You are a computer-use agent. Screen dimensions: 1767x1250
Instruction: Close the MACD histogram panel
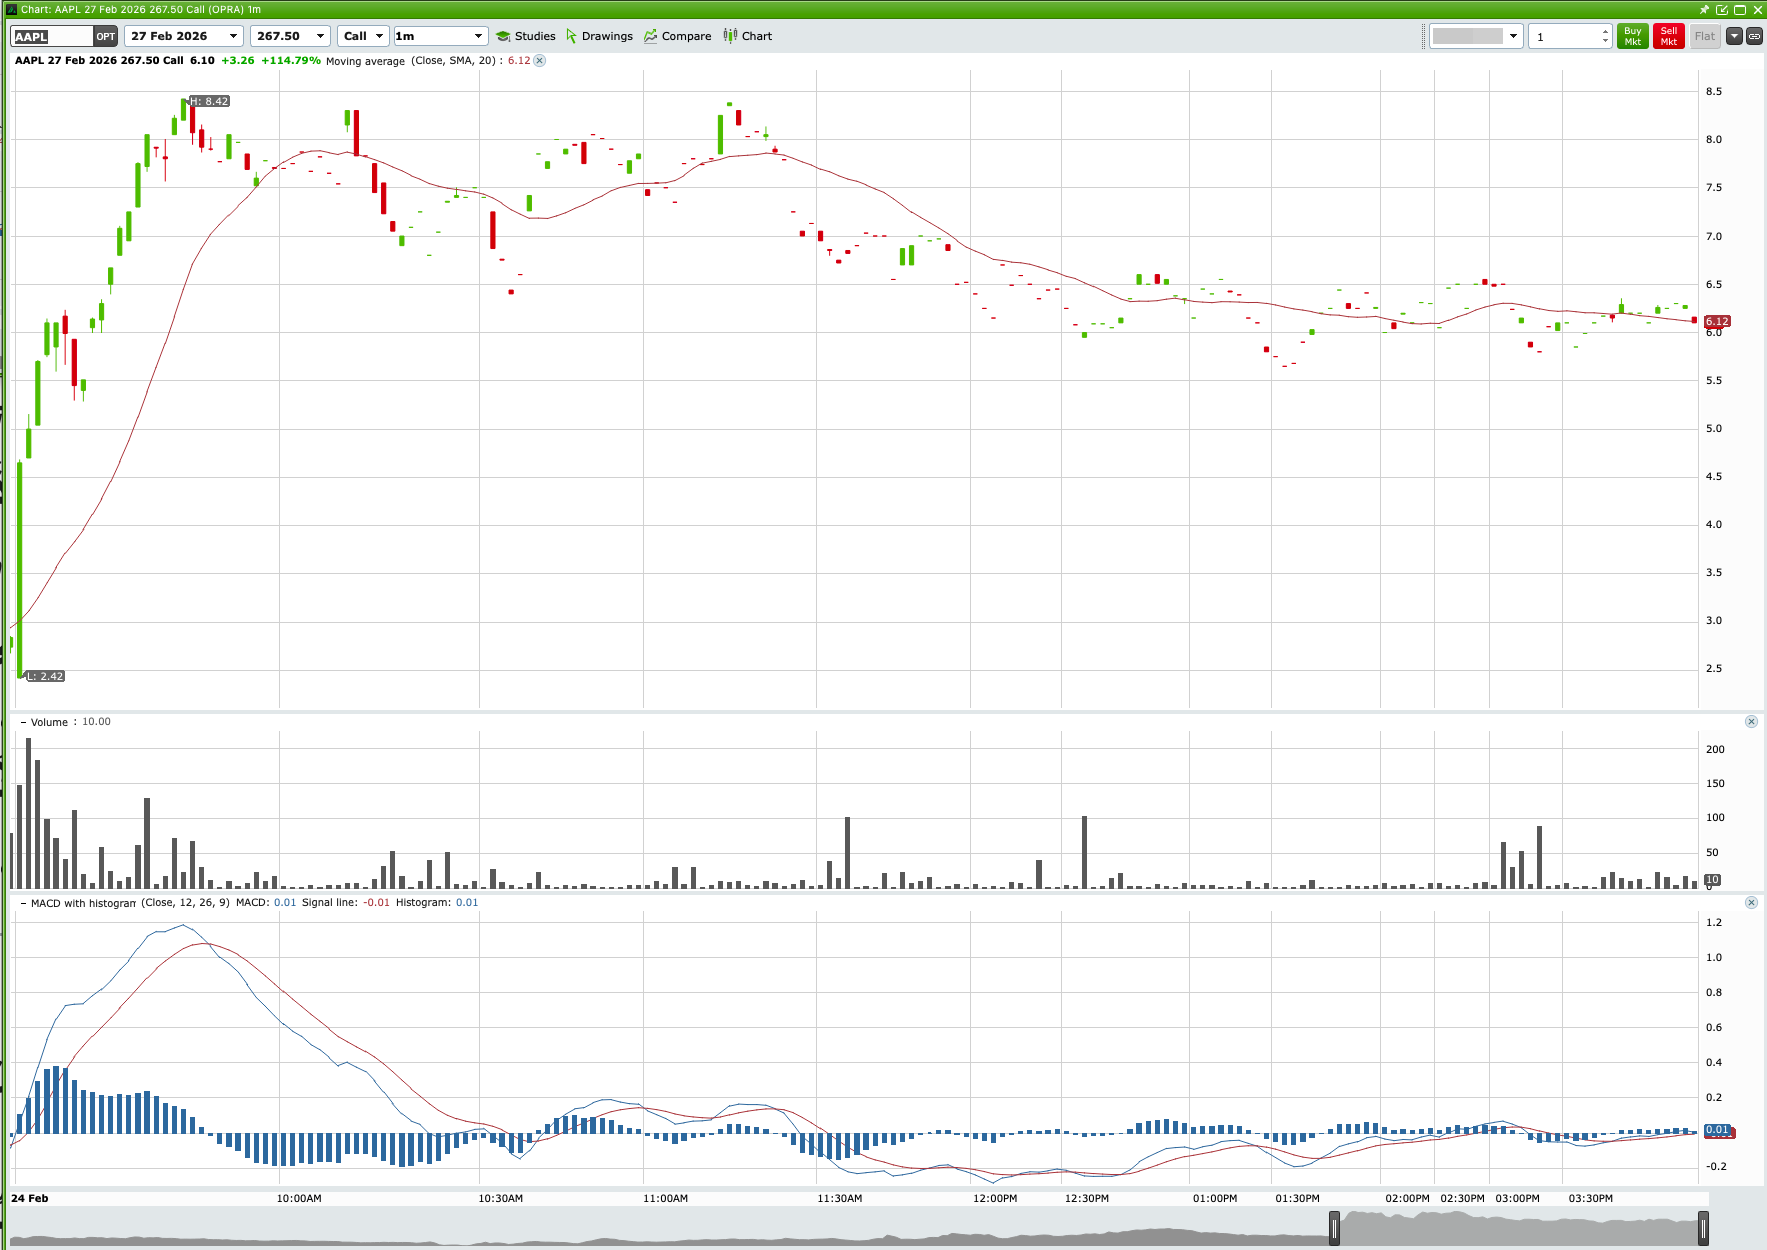[x=1751, y=902]
